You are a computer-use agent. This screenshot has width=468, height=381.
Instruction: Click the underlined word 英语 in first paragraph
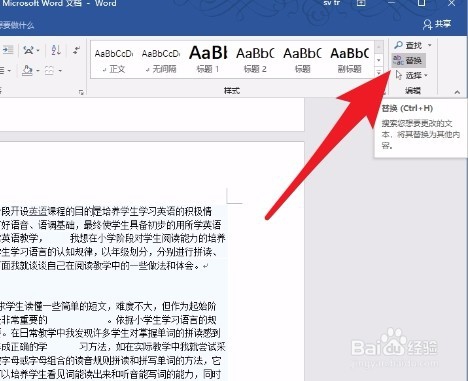pos(38,211)
